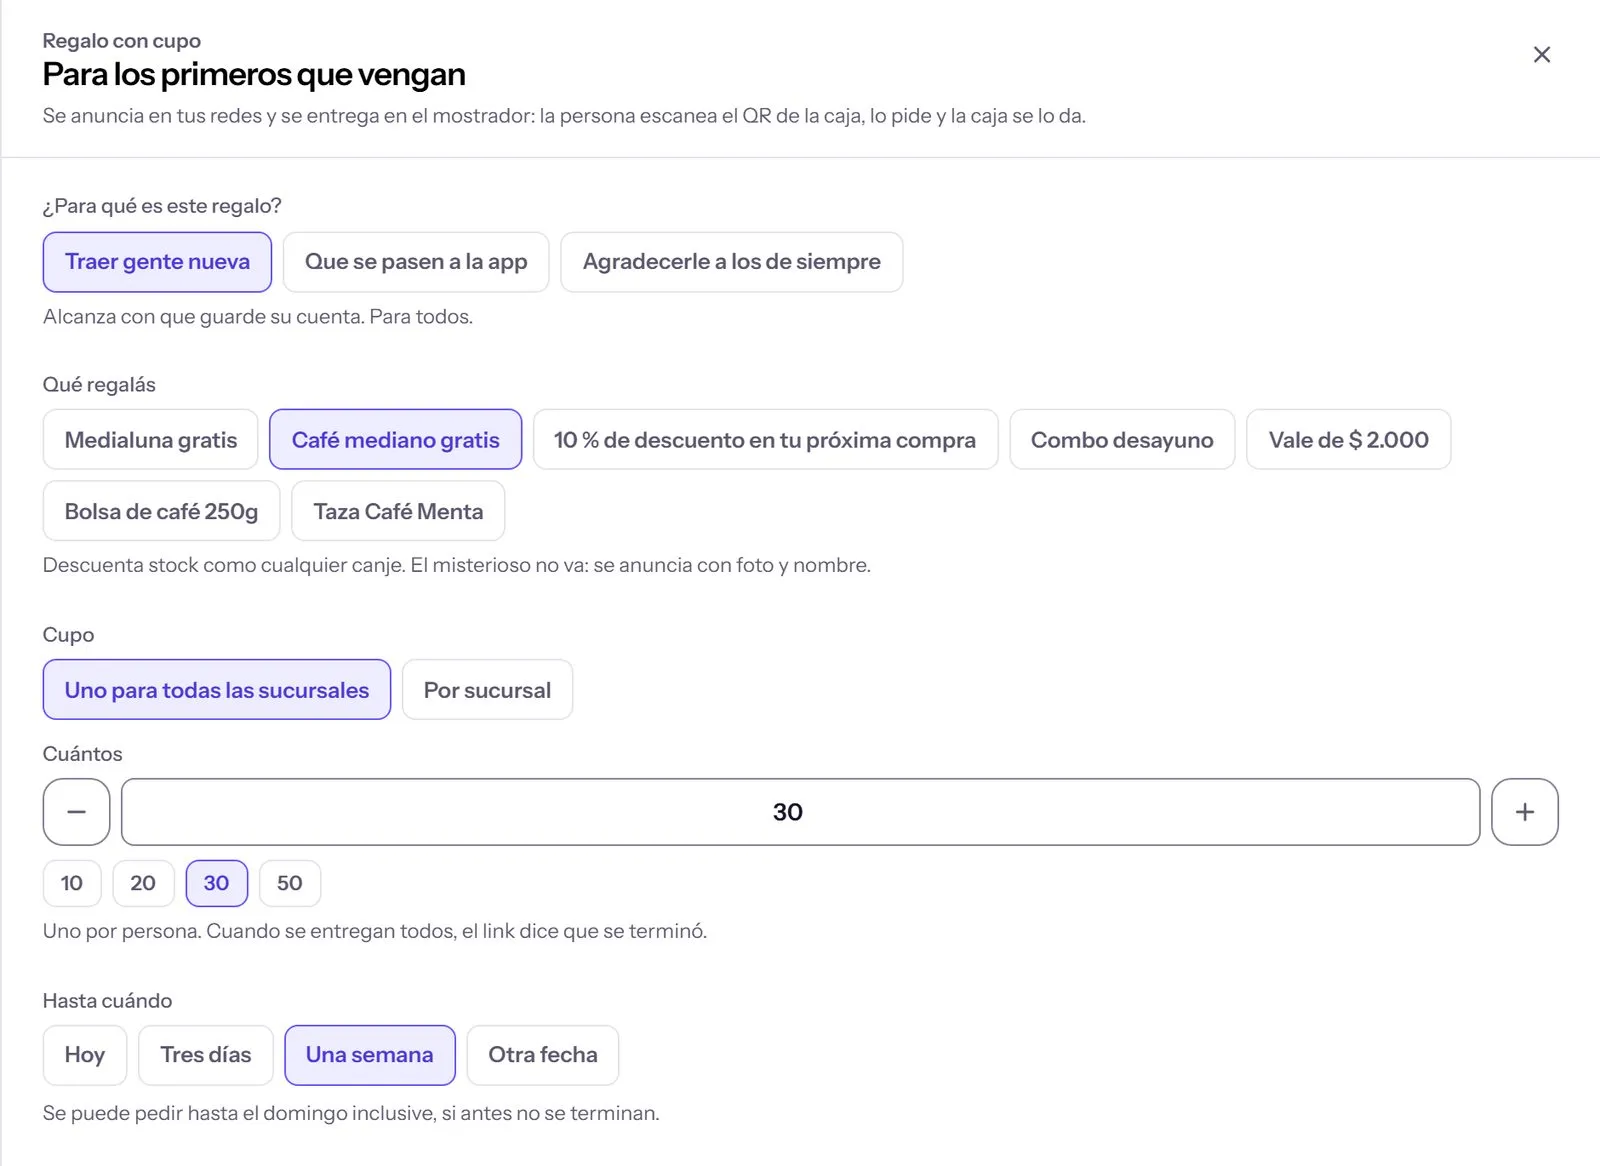Image resolution: width=1600 pixels, height=1166 pixels.
Task: Switch cupo to Por sucursal
Action: pos(487,690)
